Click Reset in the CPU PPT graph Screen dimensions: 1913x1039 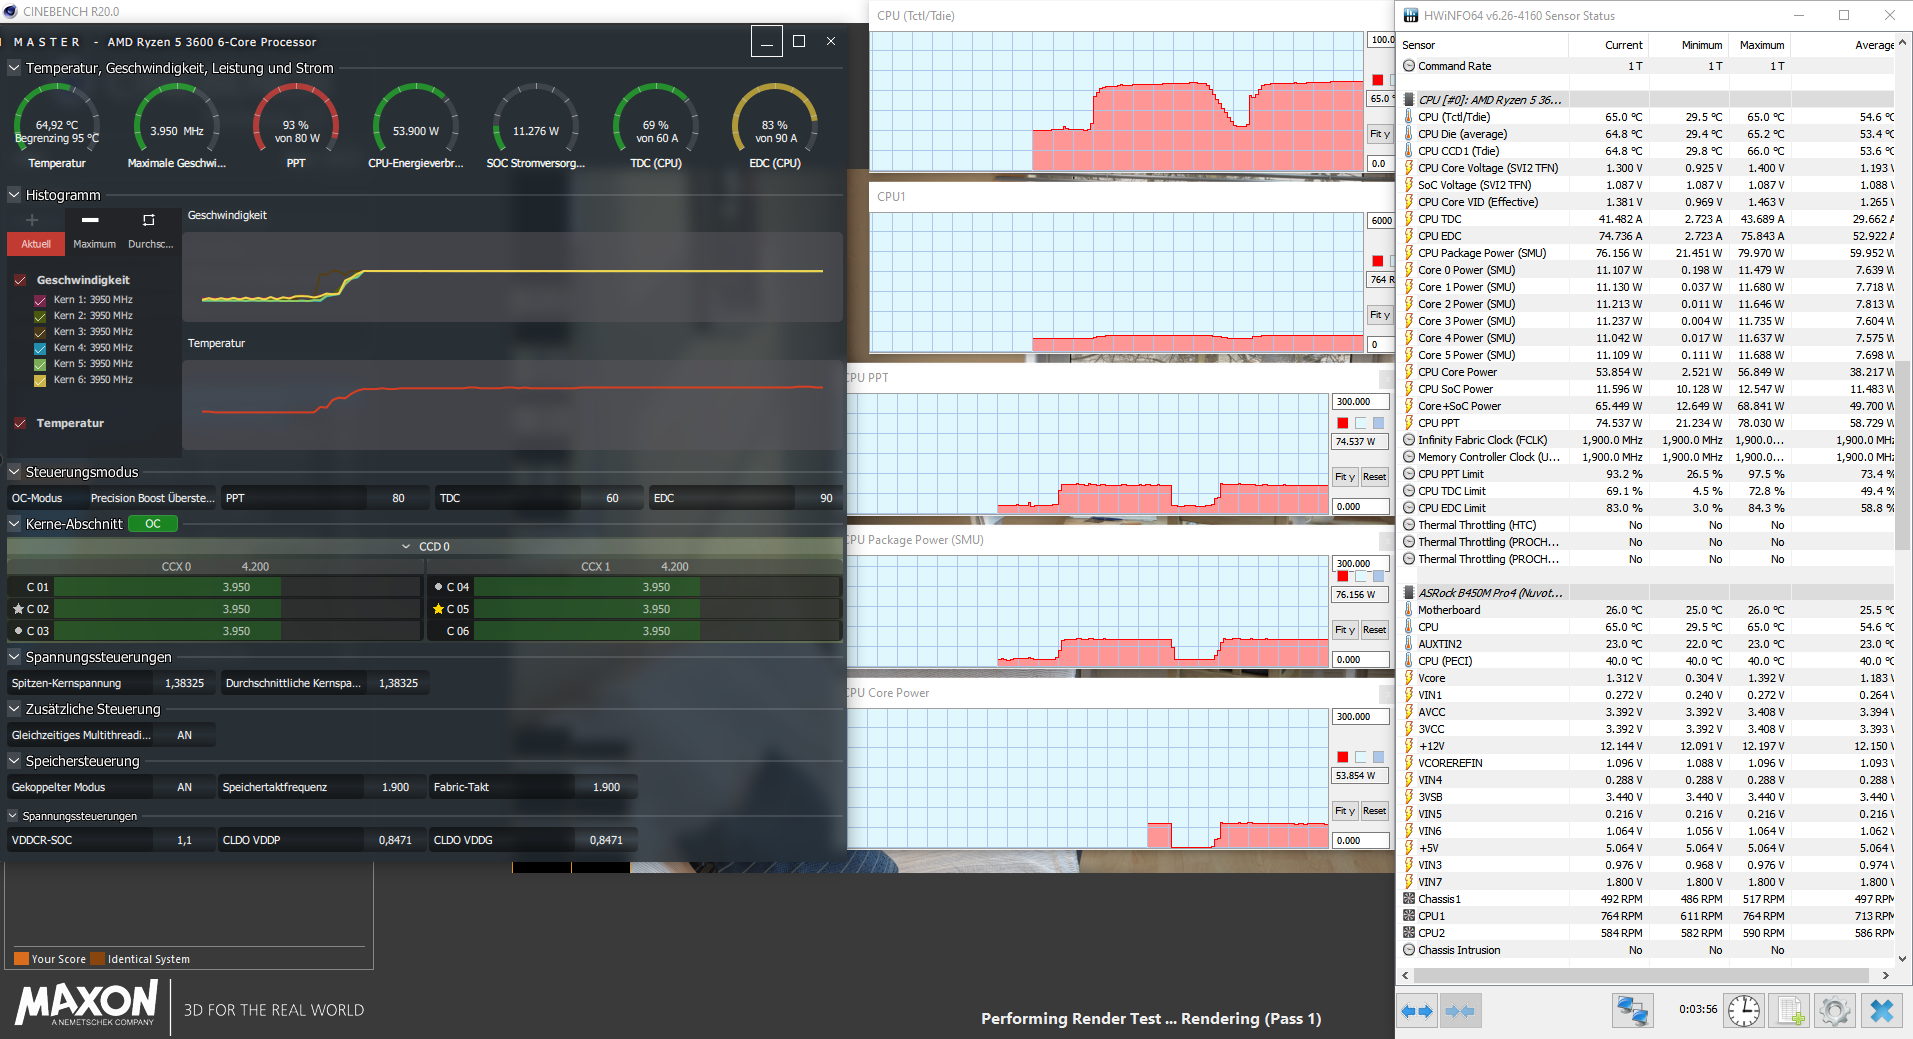point(1375,477)
